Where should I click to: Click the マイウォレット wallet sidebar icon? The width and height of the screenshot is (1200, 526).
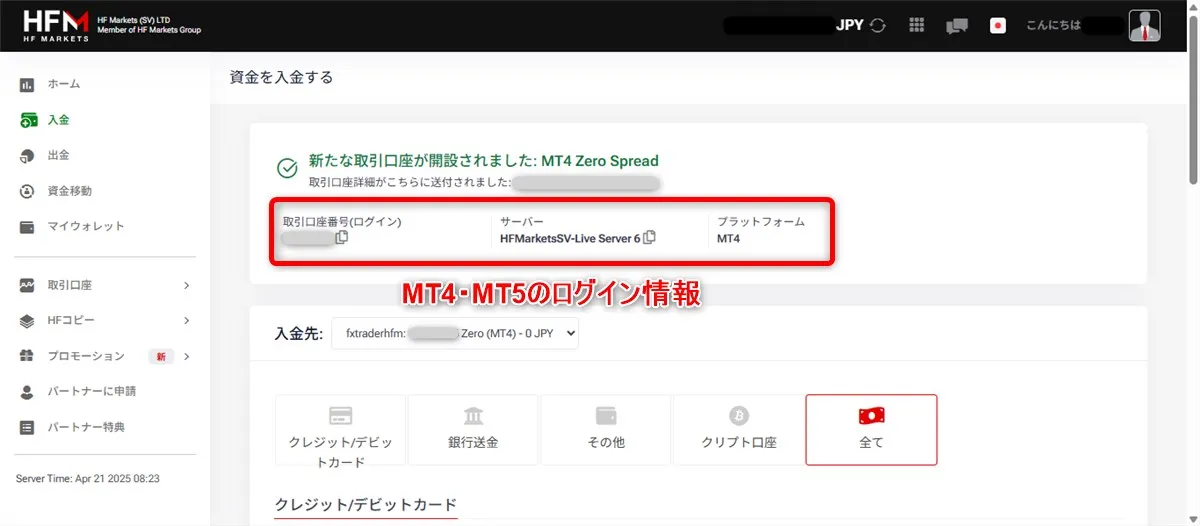tap(28, 226)
